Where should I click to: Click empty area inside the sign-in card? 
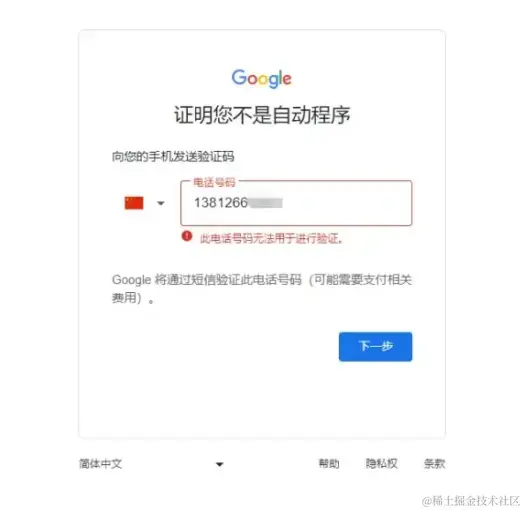(262, 398)
